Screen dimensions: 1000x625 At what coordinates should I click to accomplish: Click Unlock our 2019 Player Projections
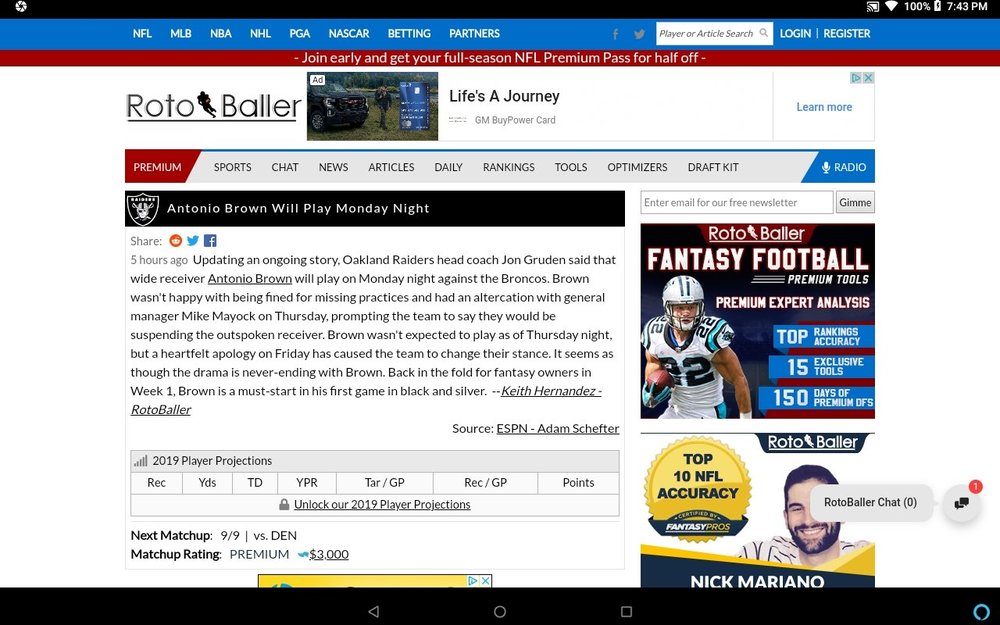(382, 504)
